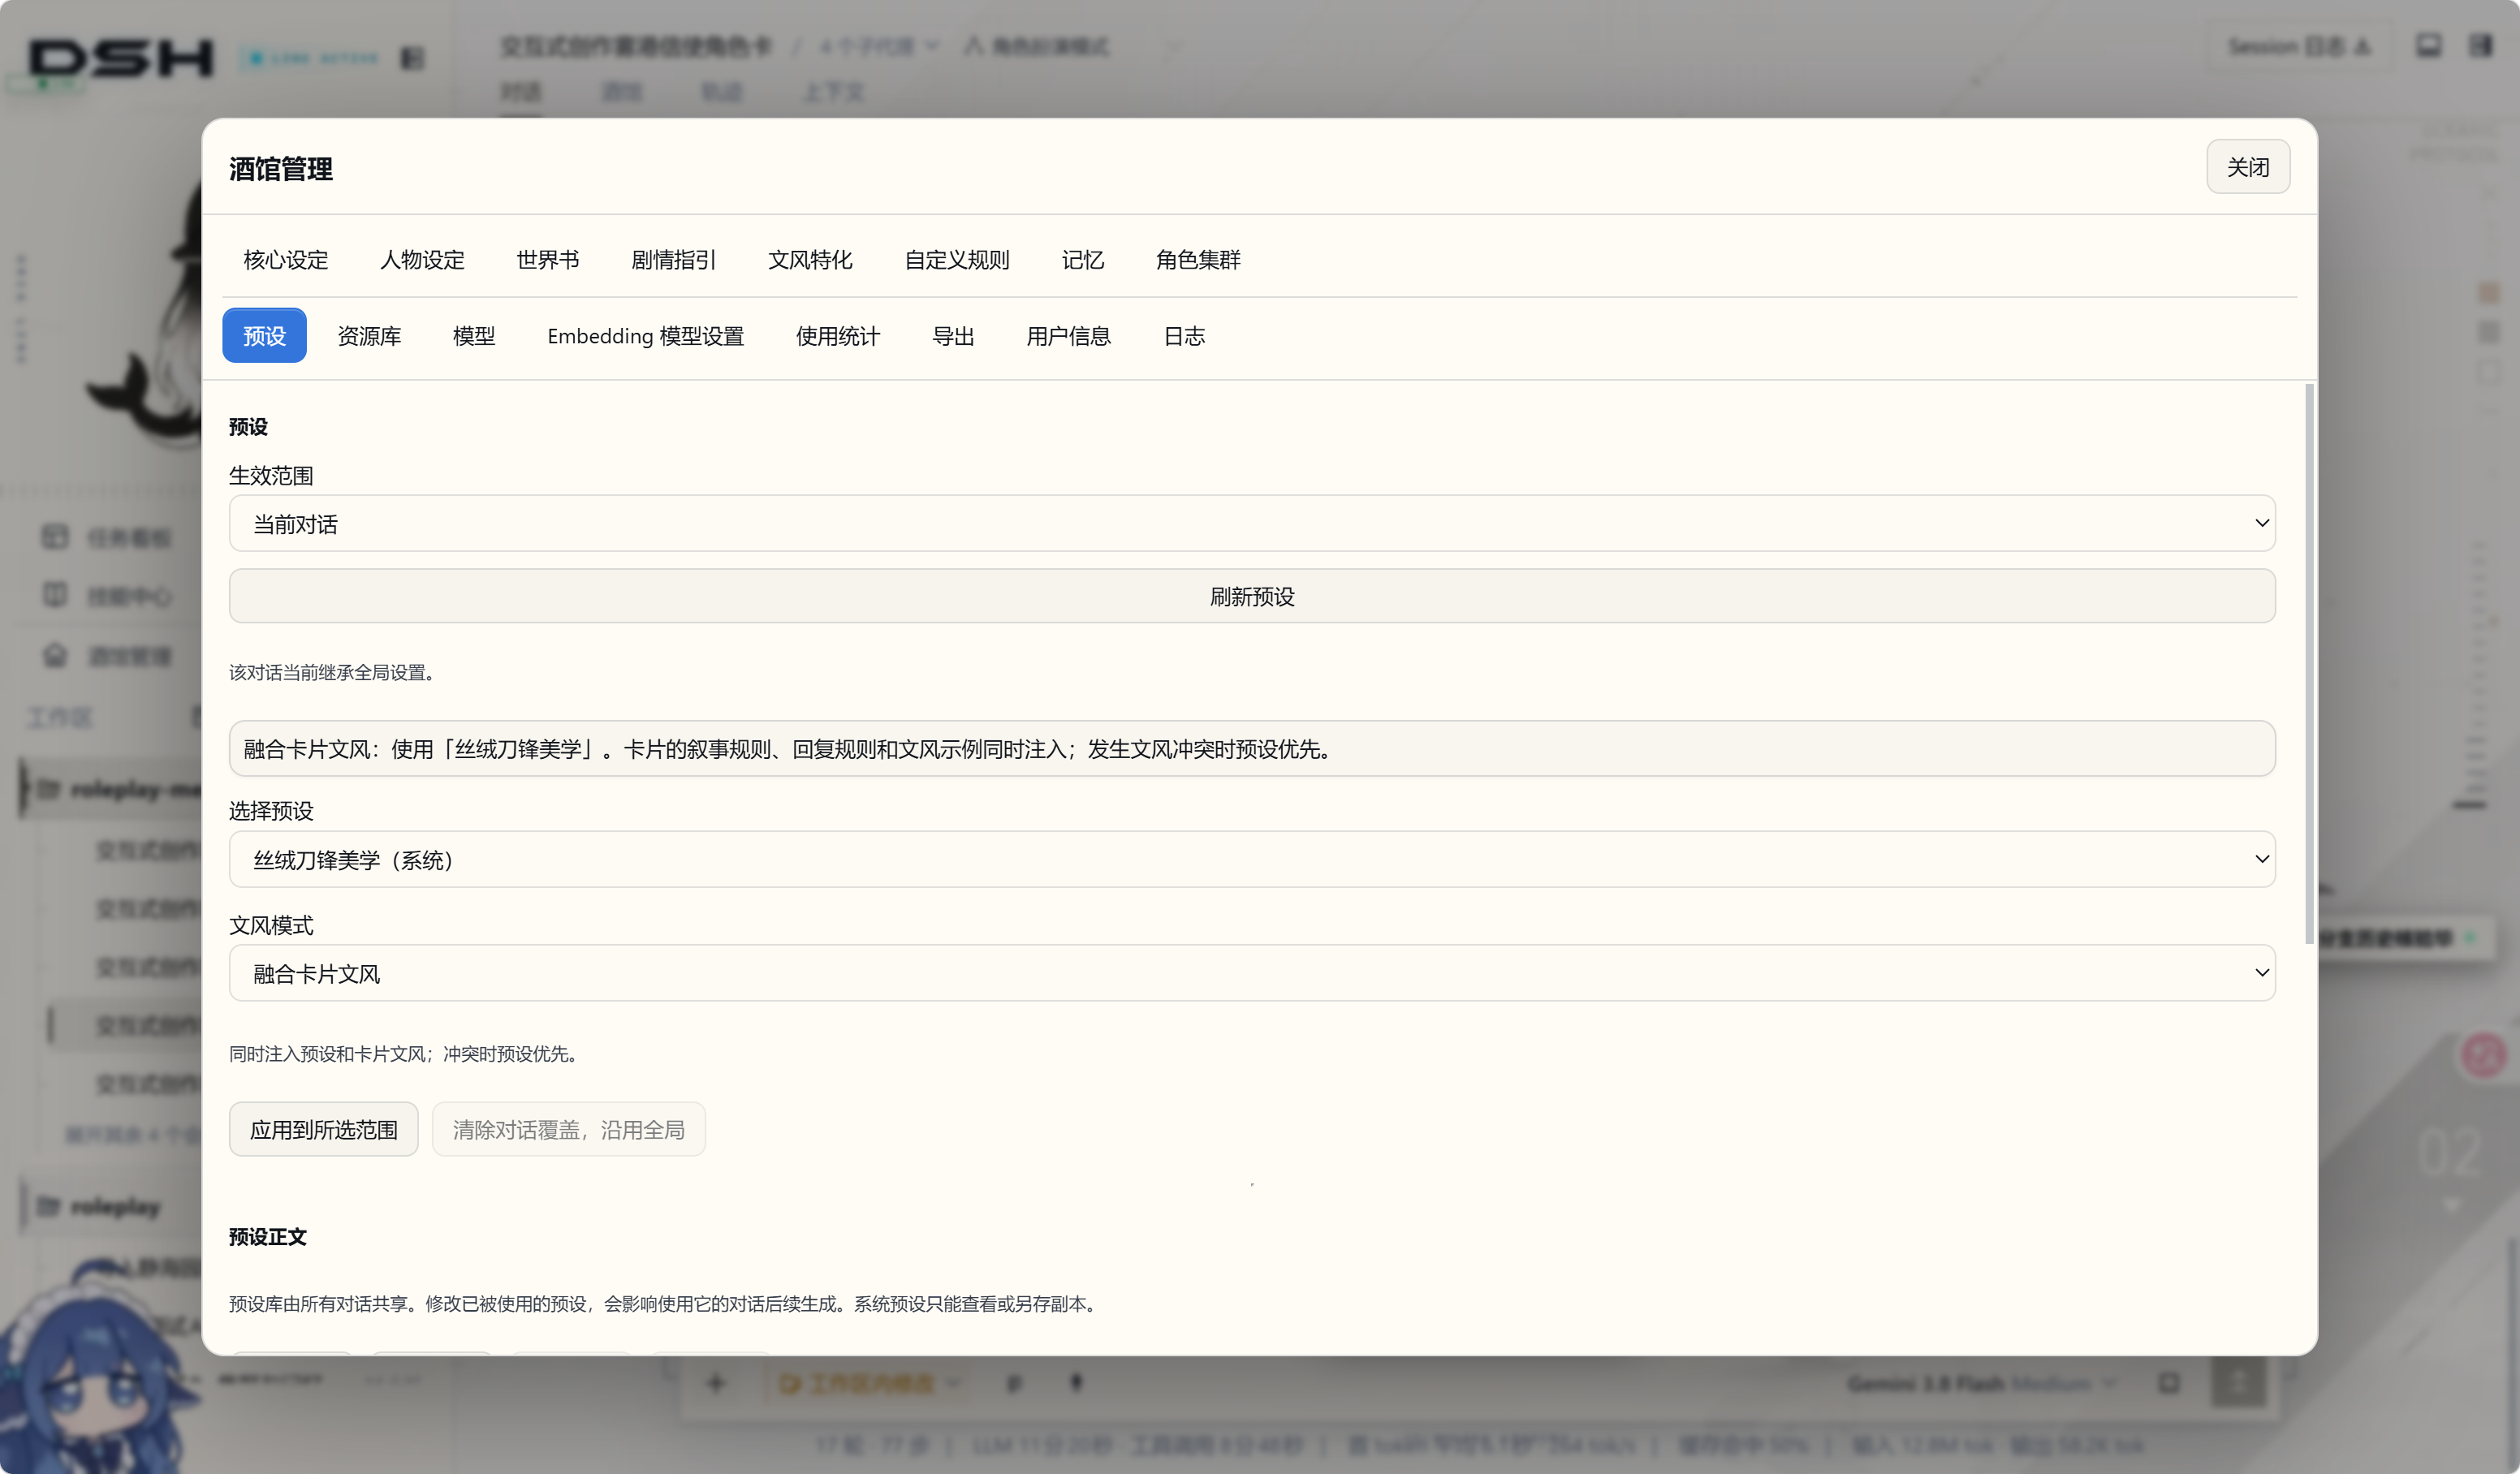The width and height of the screenshot is (2520, 1474).
Task: Open the 文风特化 tab
Action: pyautogui.click(x=810, y=260)
